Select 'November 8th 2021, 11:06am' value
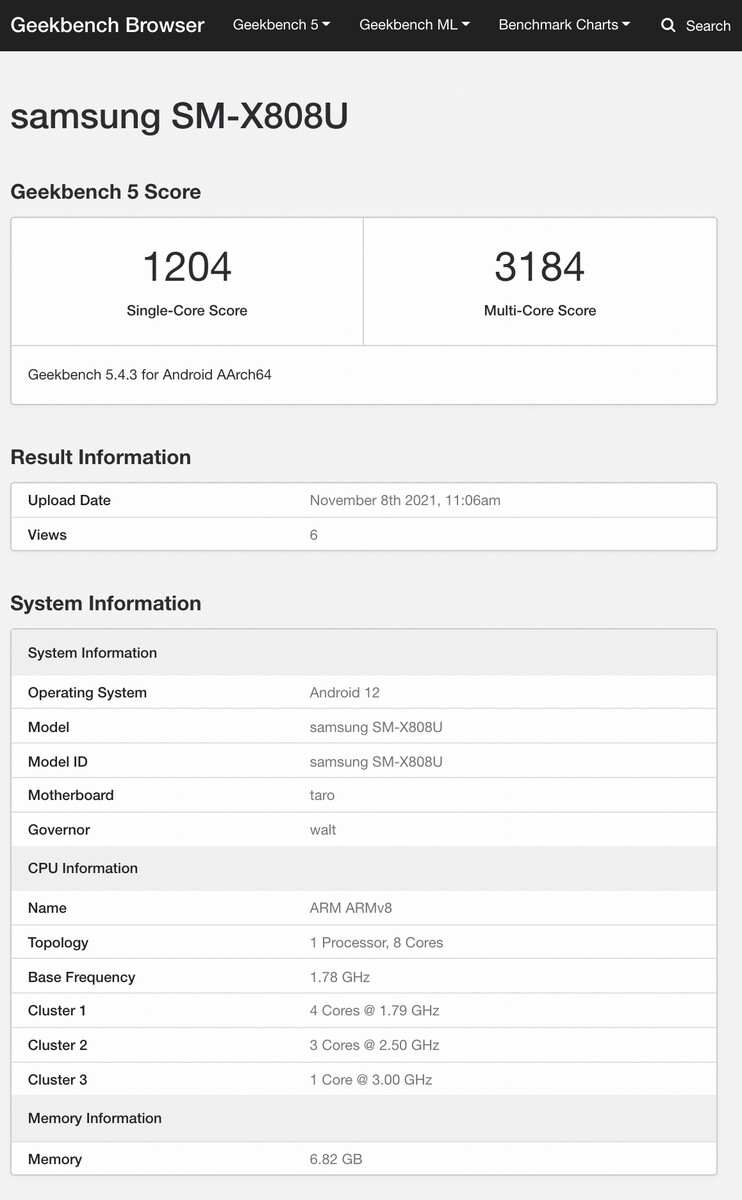The height and width of the screenshot is (1200, 742). [x=405, y=500]
